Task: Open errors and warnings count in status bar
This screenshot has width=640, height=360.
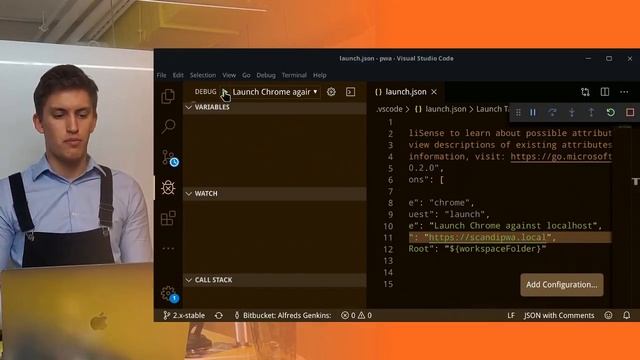Action: pyautogui.click(x=356, y=315)
